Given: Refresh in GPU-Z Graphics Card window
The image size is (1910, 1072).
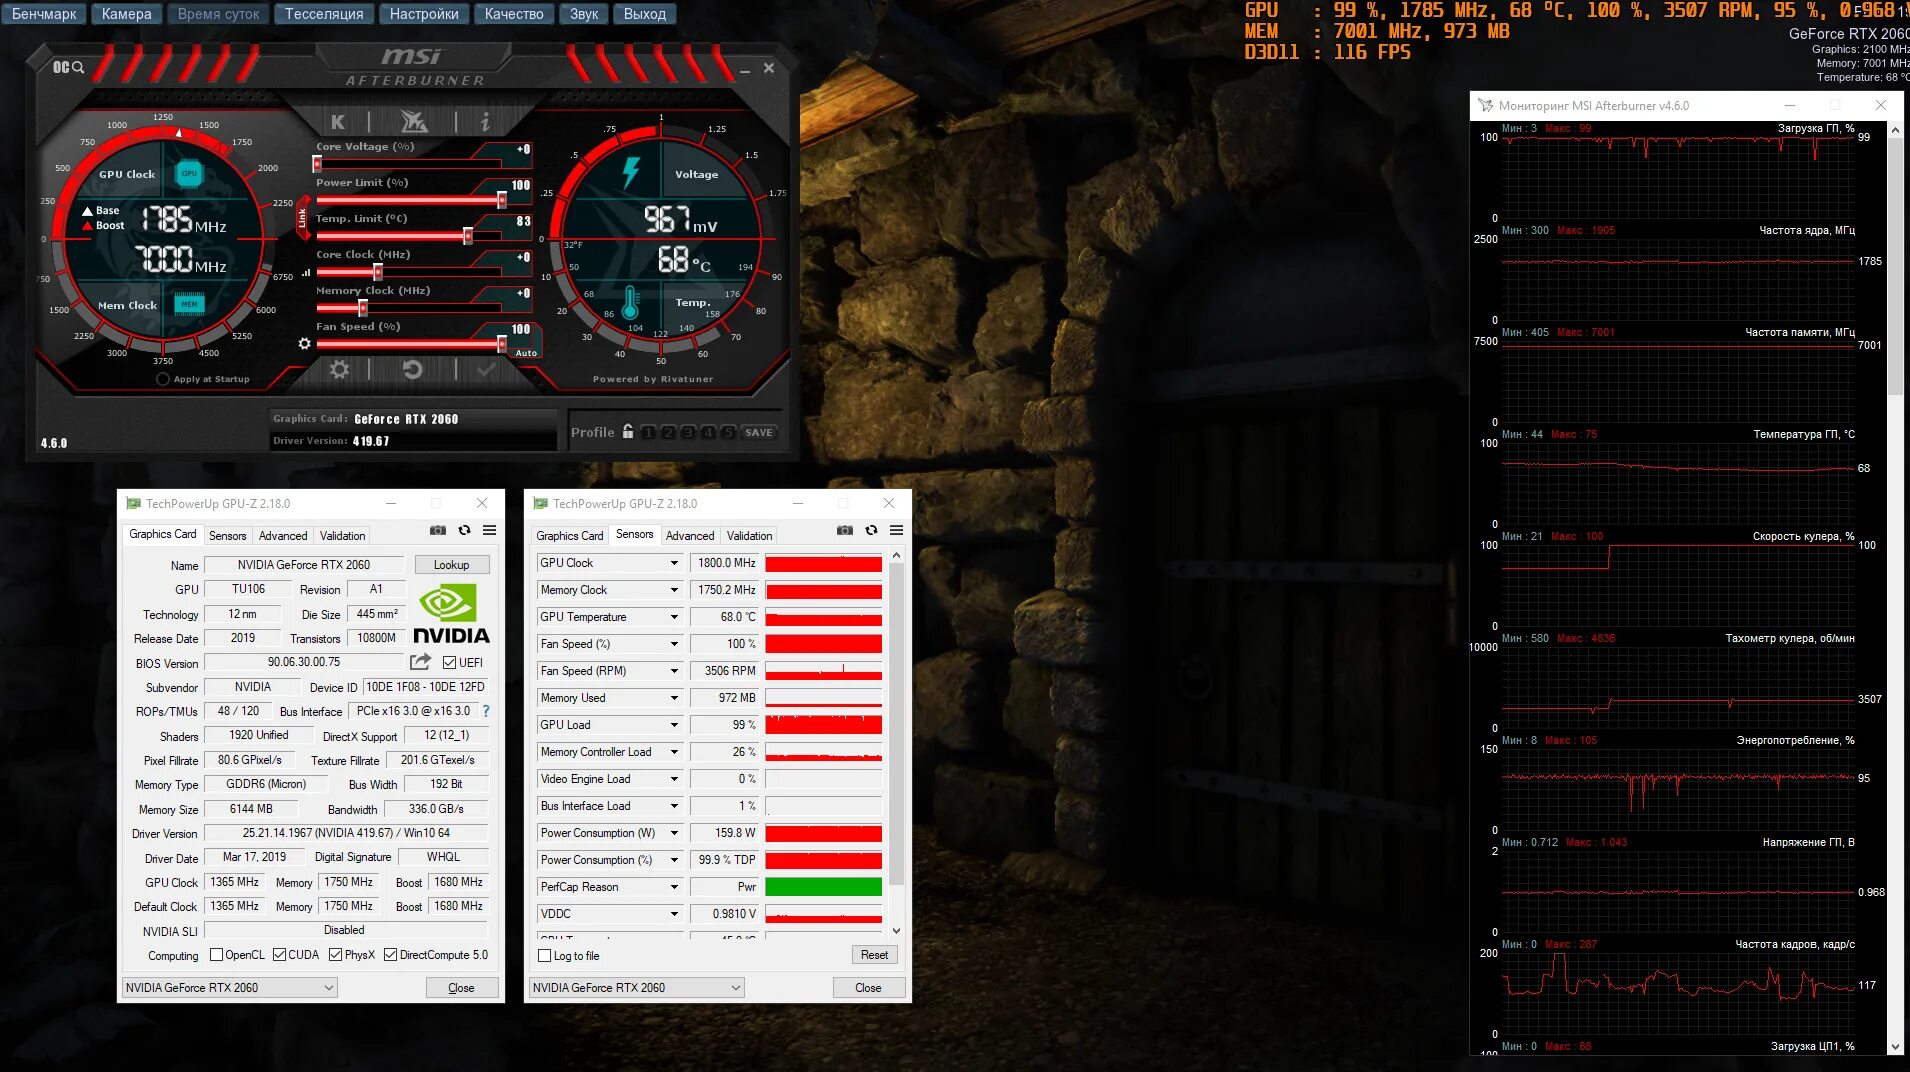Looking at the screenshot, I should click(464, 531).
